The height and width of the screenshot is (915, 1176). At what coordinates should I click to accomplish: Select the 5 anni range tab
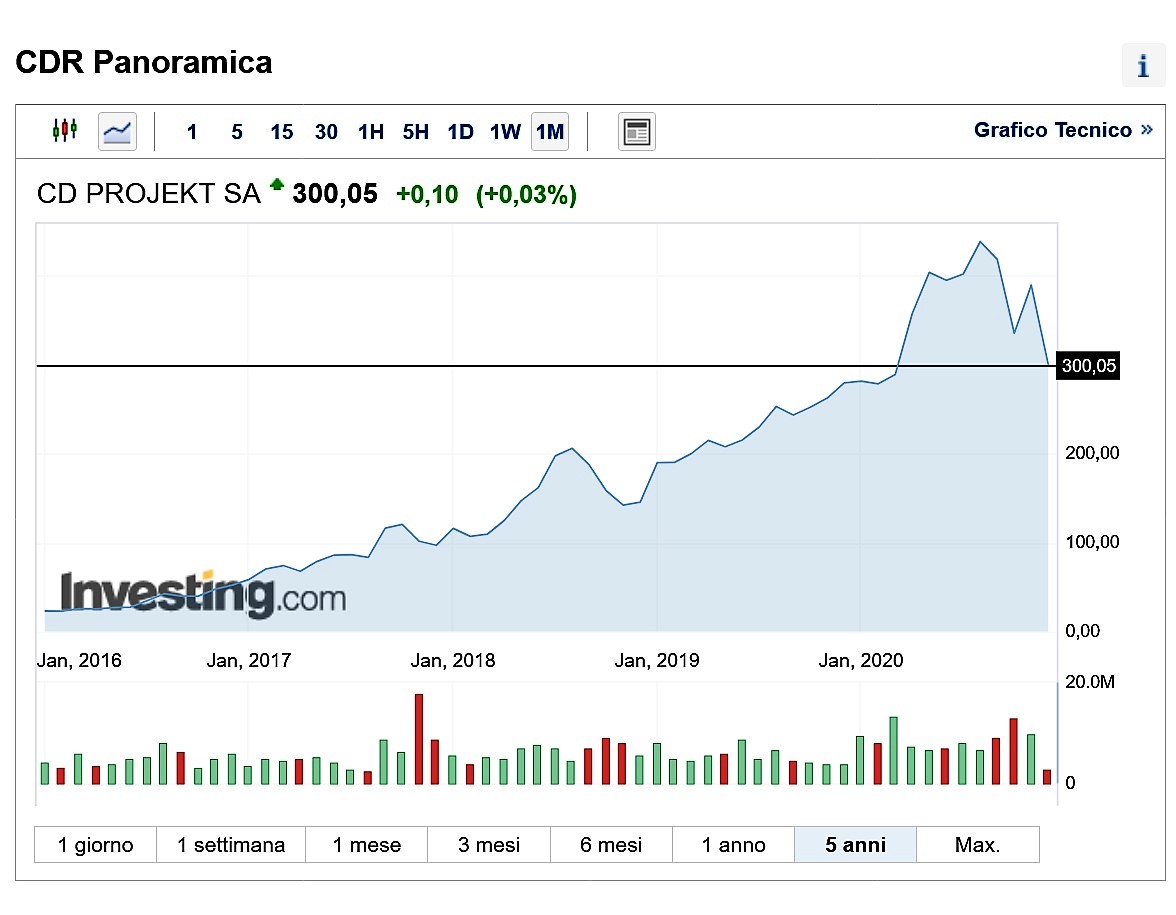point(855,845)
